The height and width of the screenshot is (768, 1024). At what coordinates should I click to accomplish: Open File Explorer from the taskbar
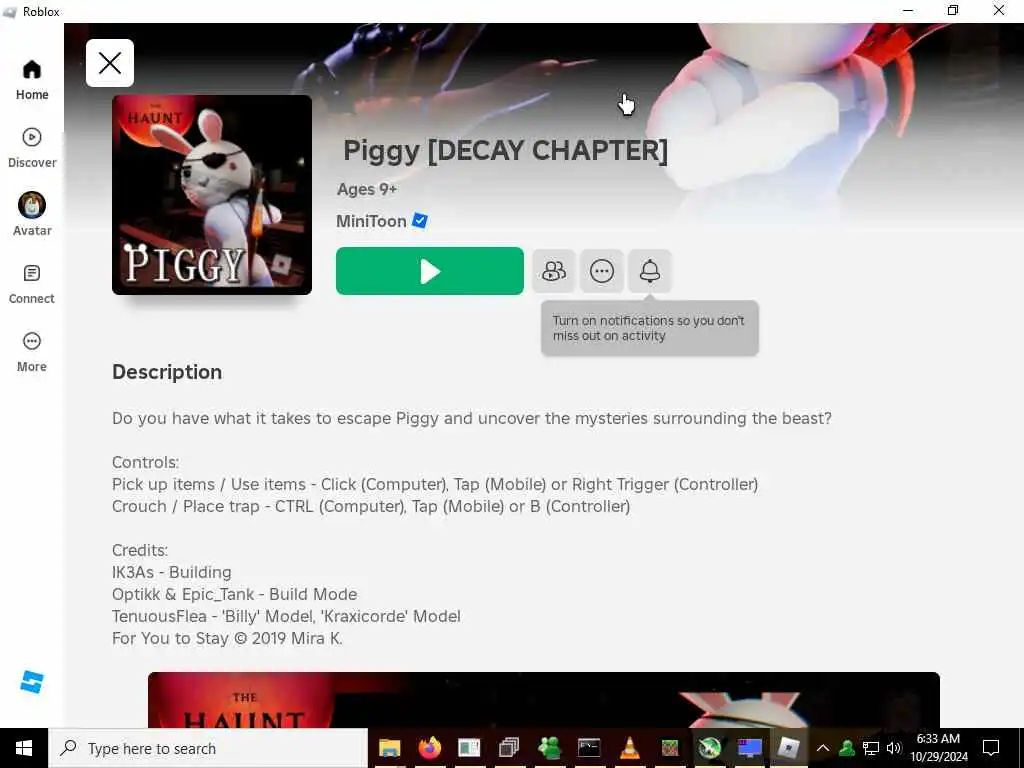pyautogui.click(x=390, y=748)
